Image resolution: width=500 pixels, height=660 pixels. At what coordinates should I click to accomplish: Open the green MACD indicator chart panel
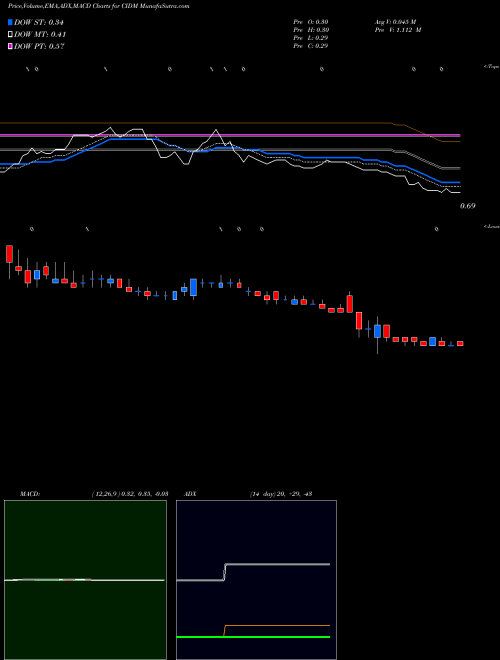[x=85, y=580]
